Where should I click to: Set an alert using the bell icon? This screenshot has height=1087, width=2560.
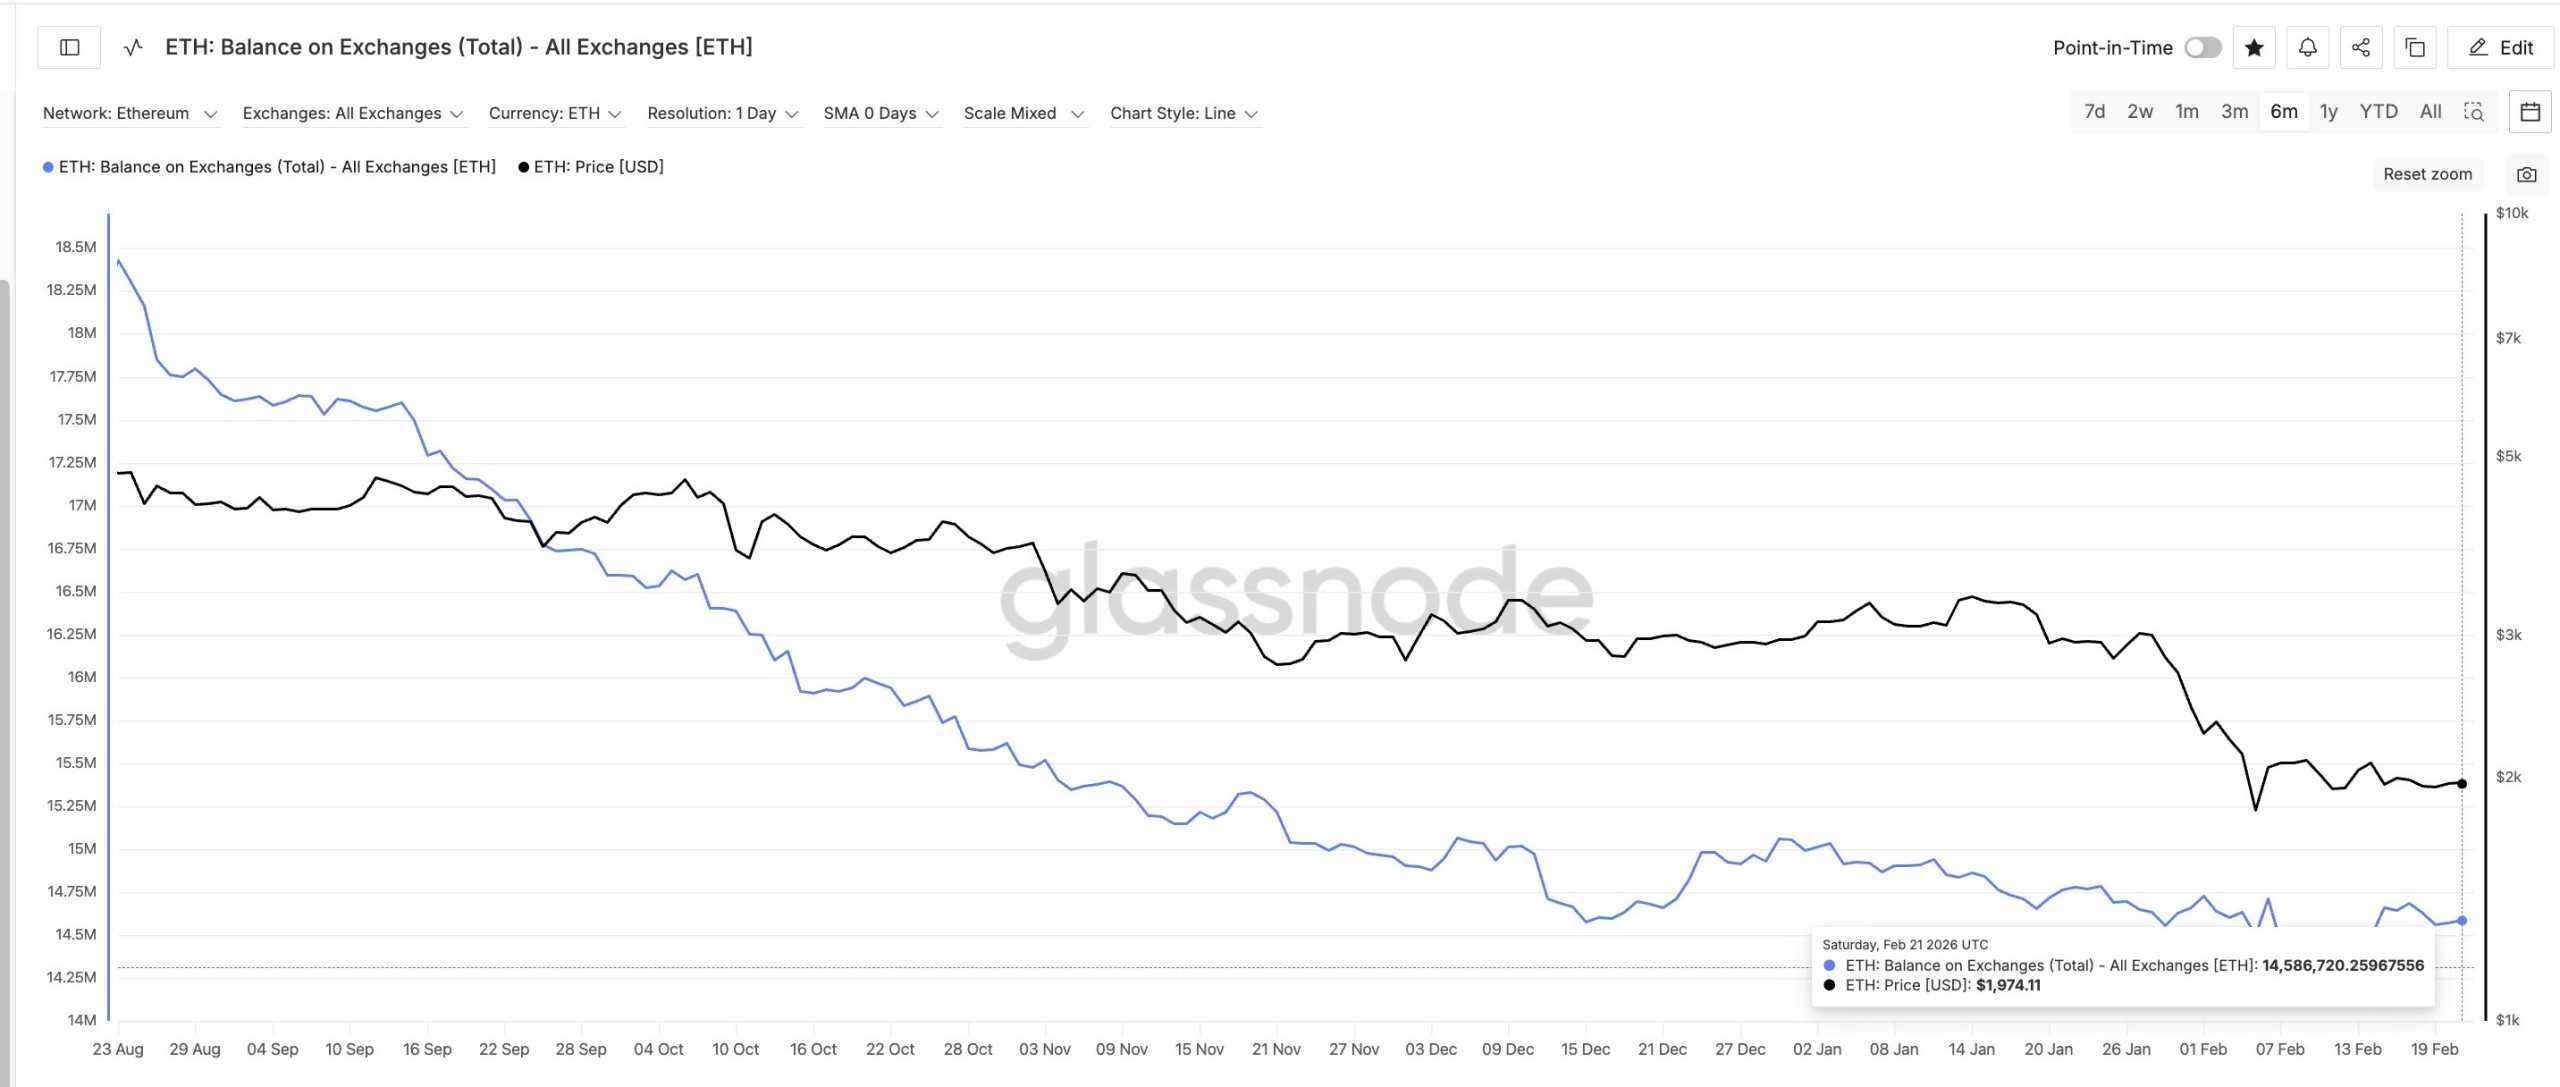(2308, 47)
